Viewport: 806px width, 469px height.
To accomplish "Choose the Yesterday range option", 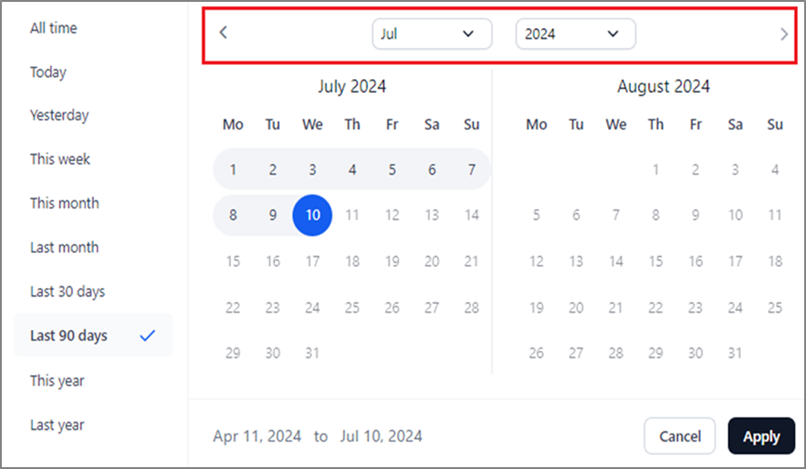I will [59, 115].
